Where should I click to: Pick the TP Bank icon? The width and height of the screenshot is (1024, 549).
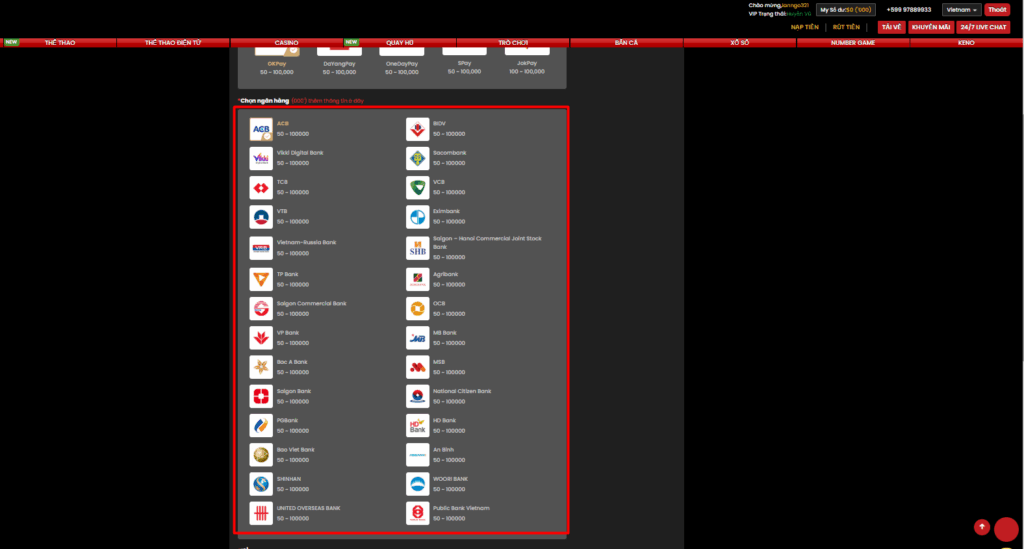[x=261, y=279]
